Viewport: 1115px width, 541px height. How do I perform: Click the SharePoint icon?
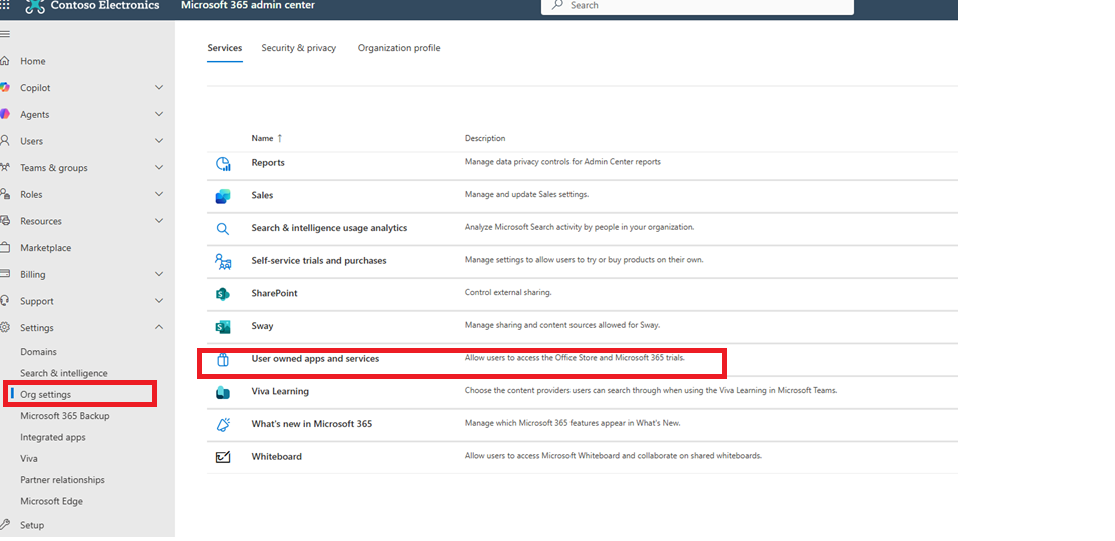(223, 294)
